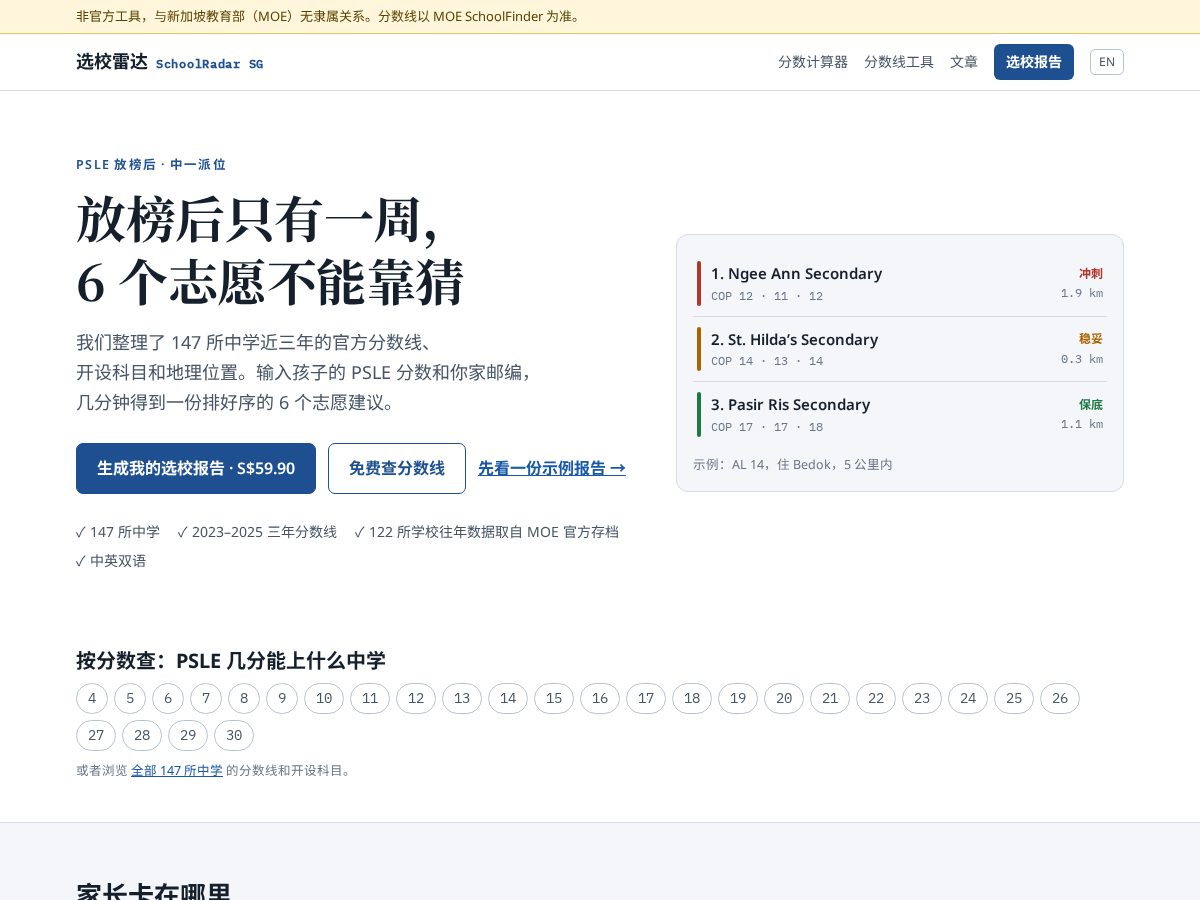Screen dimensions: 1200x900
Task: Click the 稳妥 label
Action: [x=1090, y=339]
